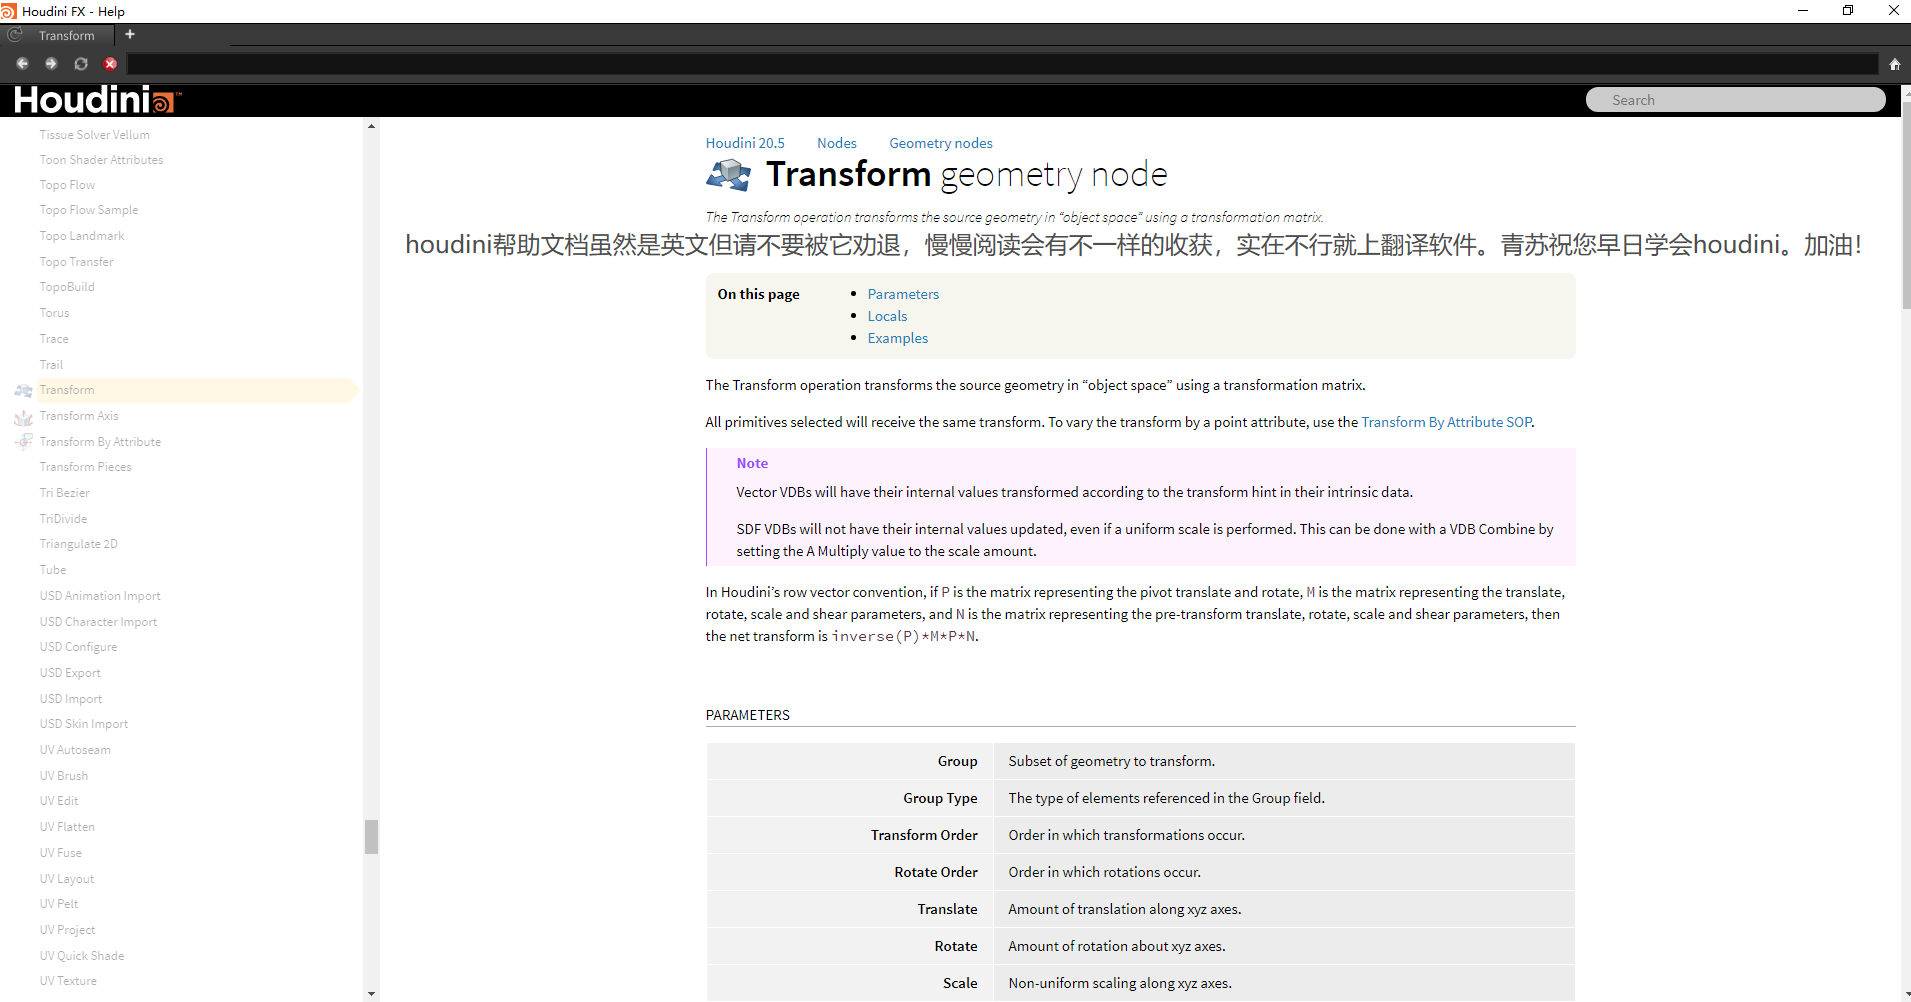Select Transform Pieces in the sidebar
Image resolution: width=1911 pixels, height=1002 pixels.
click(x=85, y=467)
